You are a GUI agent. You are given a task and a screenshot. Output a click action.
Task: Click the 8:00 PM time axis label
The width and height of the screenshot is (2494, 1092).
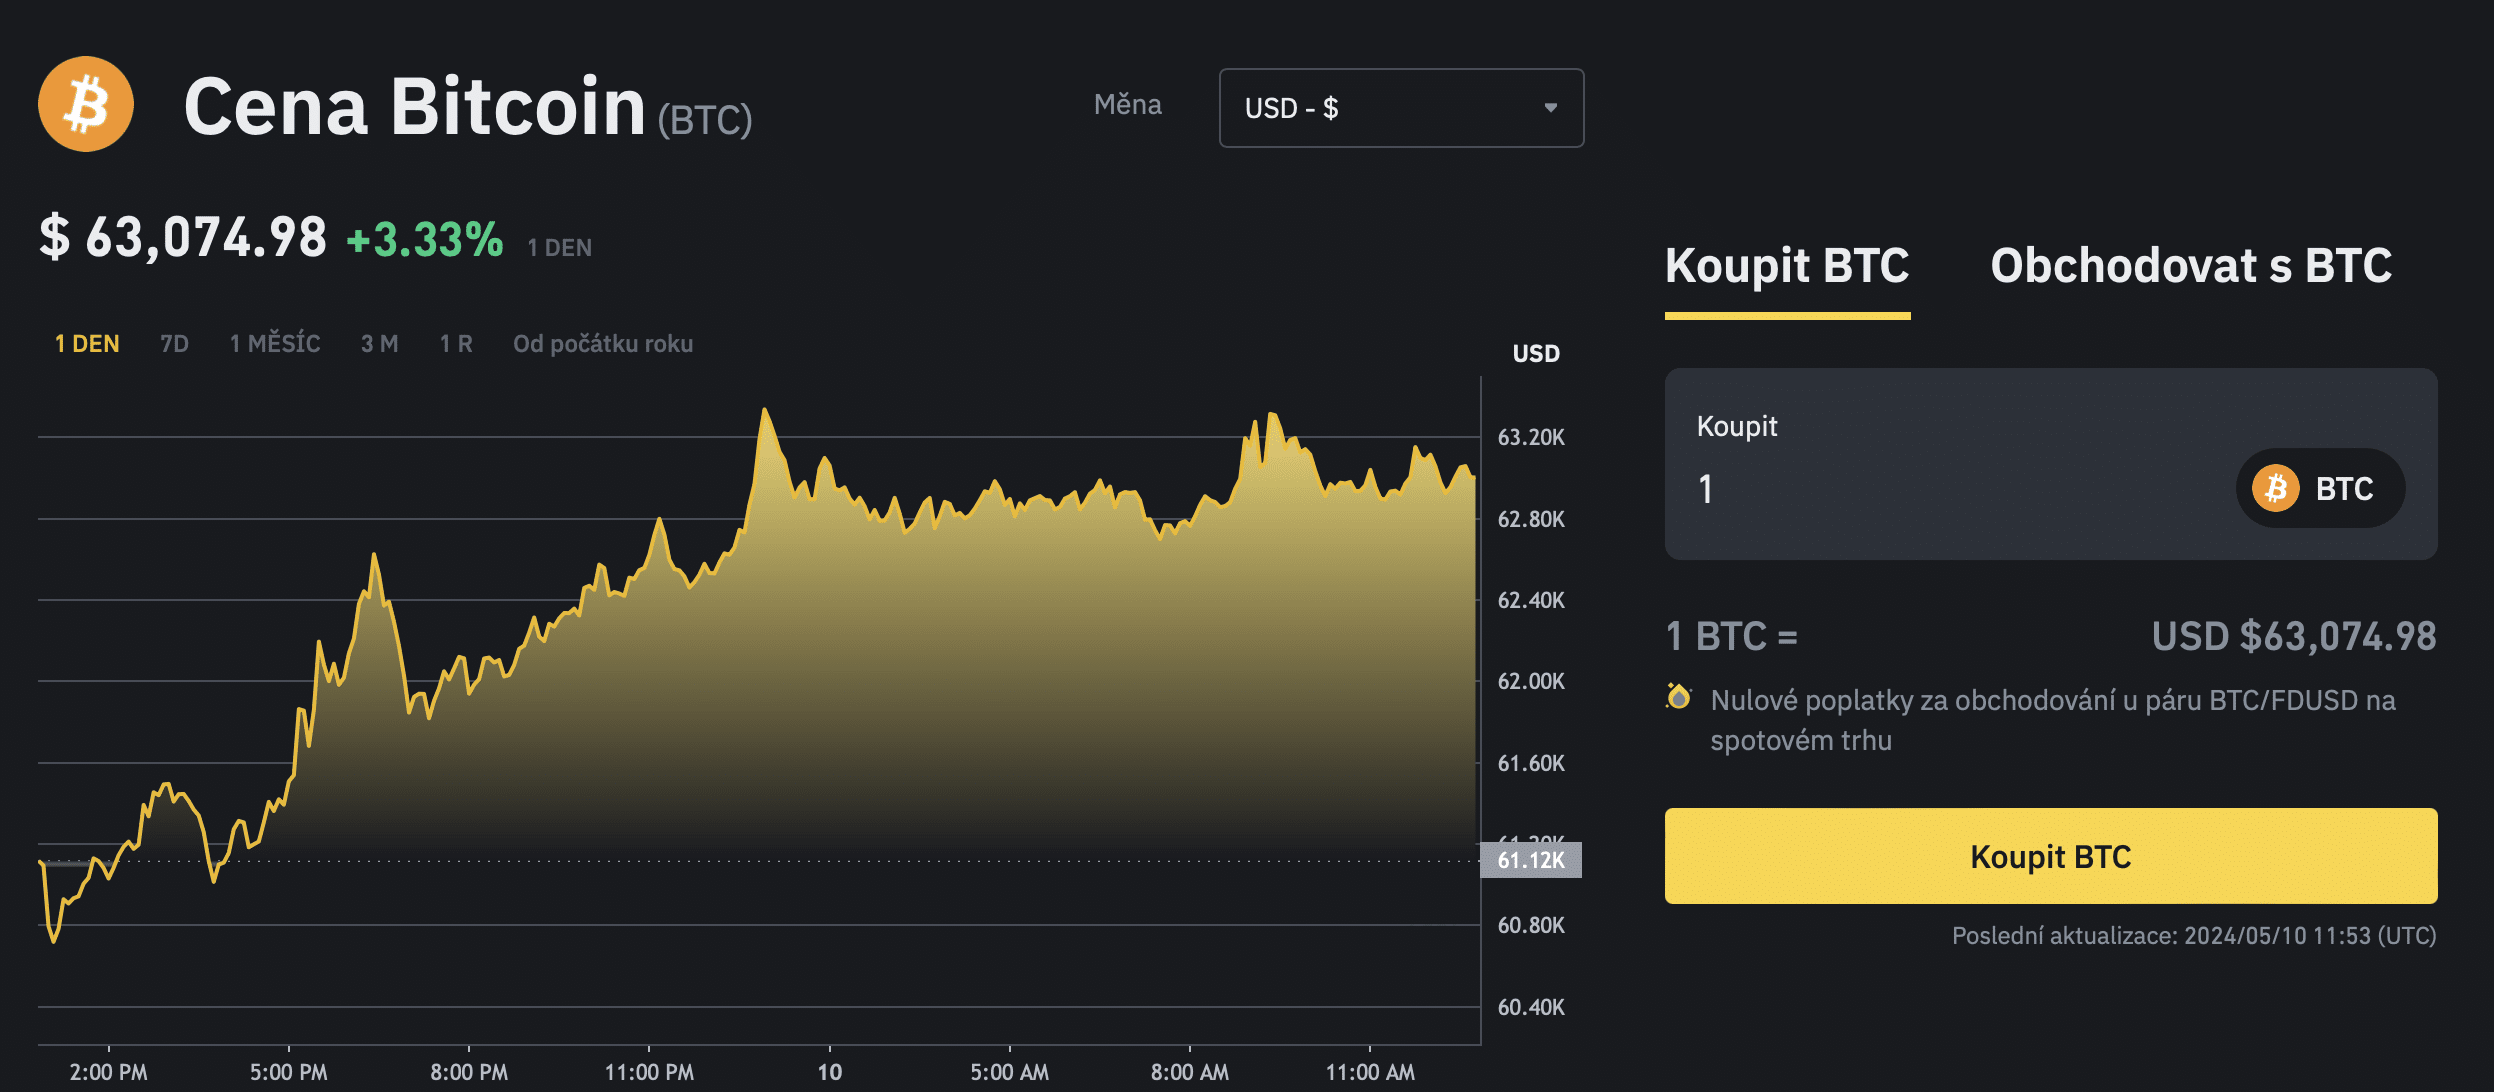(469, 1072)
